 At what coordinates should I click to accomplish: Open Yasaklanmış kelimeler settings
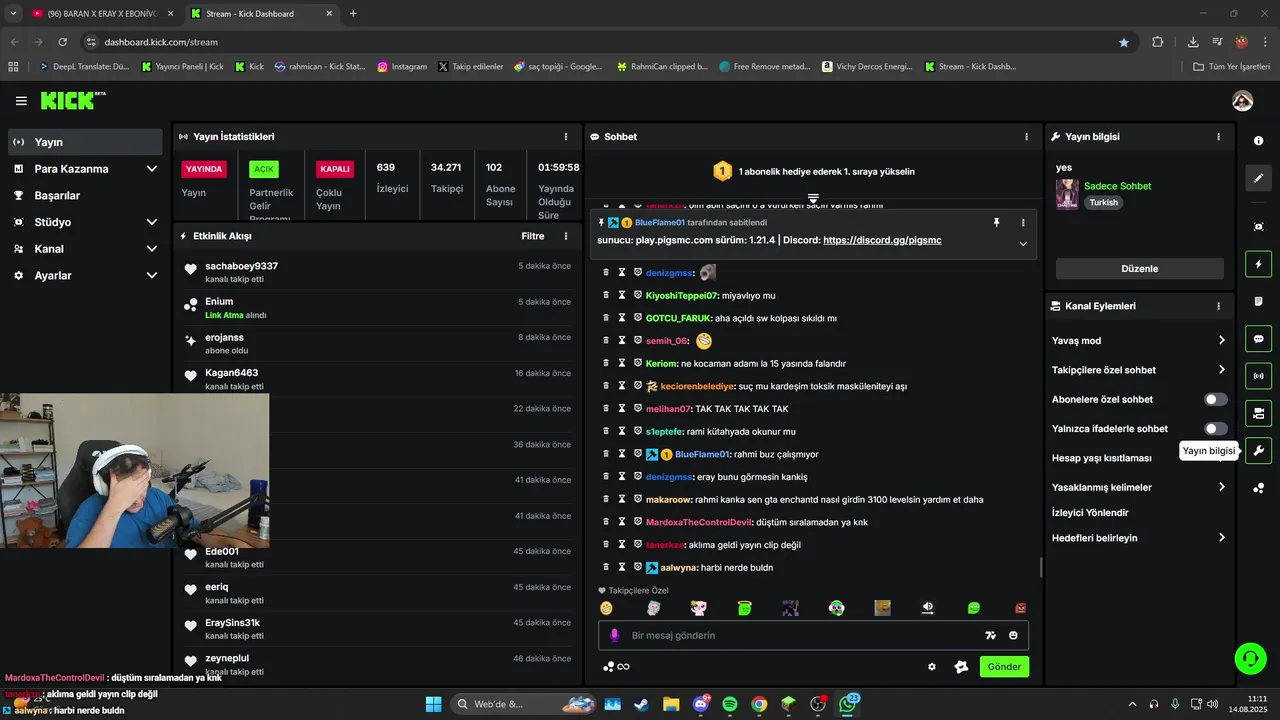[x=1139, y=488]
